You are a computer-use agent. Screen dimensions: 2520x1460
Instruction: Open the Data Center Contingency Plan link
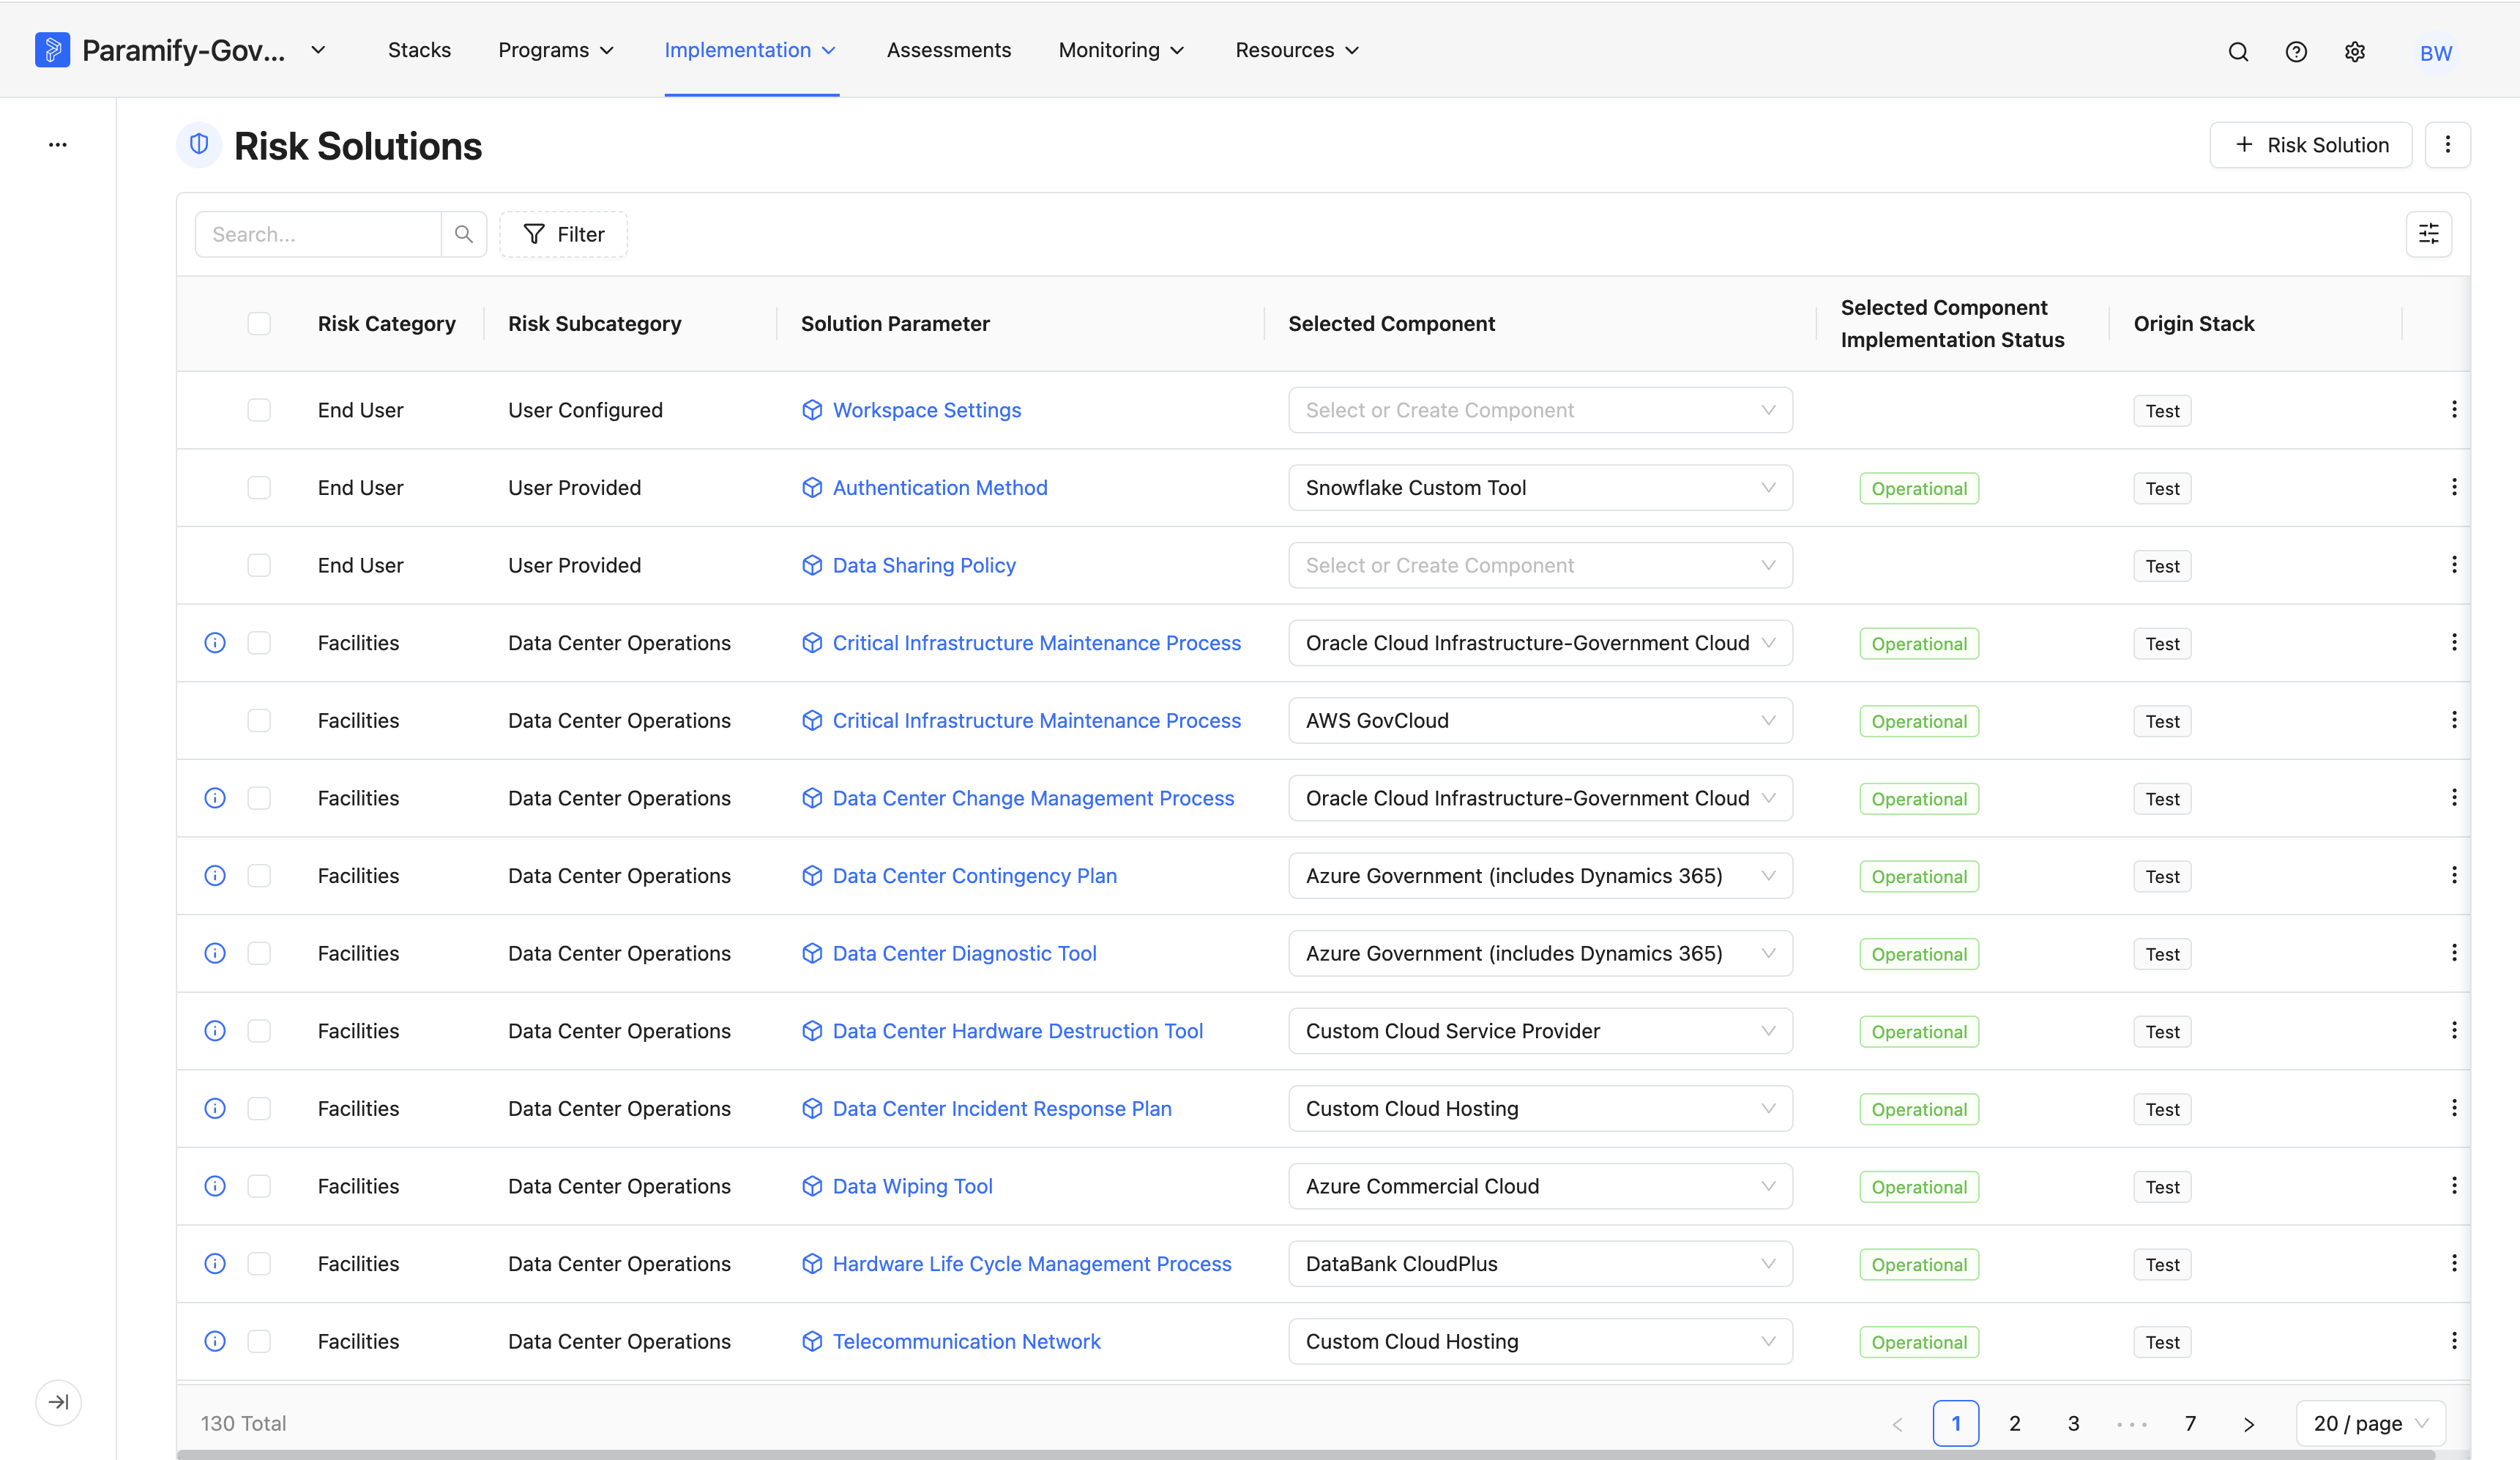(974, 876)
